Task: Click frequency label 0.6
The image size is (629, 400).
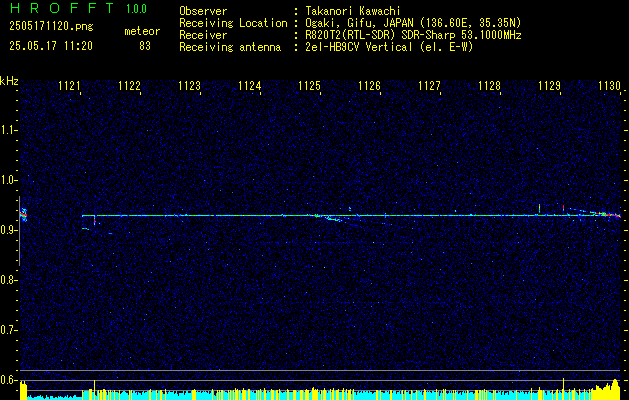Action: [8, 380]
